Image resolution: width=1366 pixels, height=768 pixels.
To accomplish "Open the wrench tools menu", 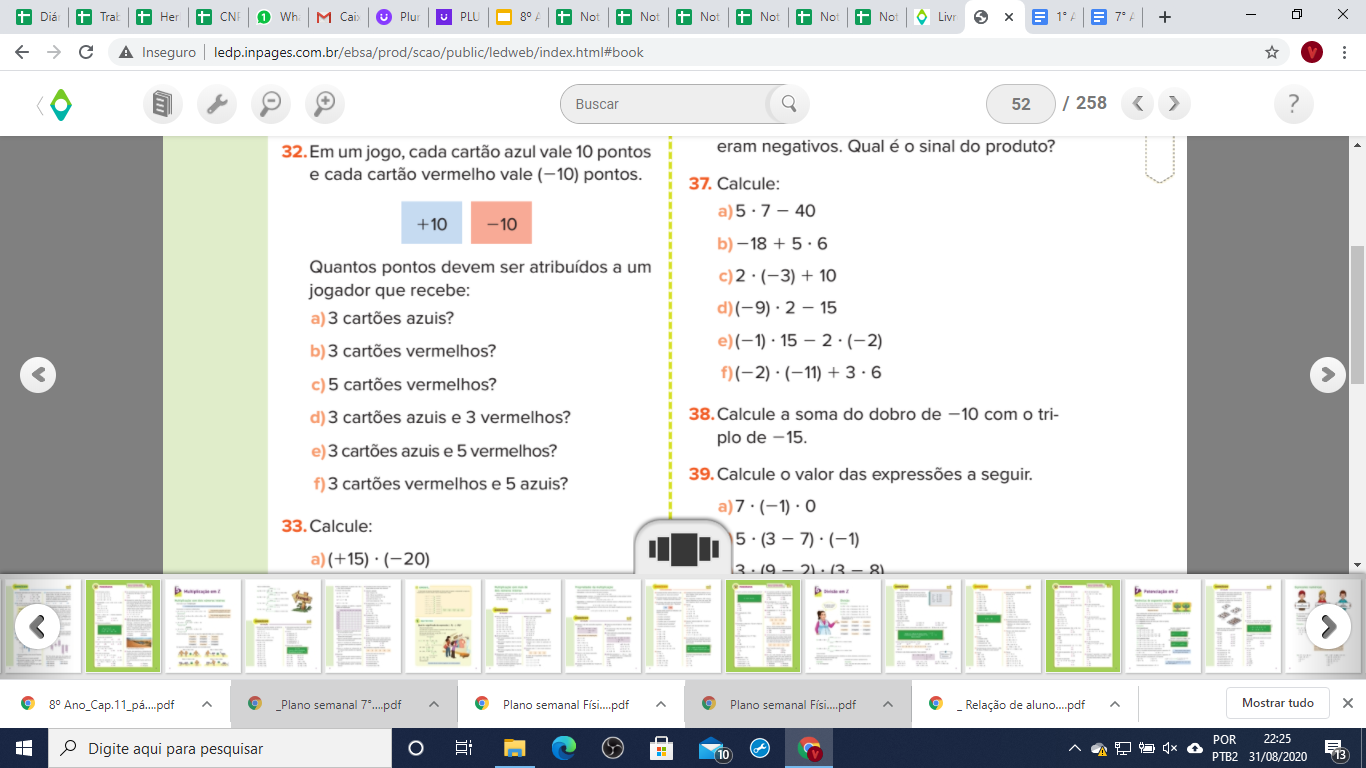I will pyautogui.click(x=217, y=104).
